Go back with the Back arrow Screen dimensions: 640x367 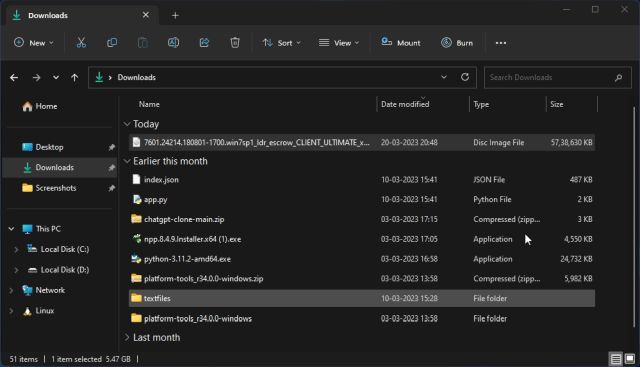pos(14,77)
